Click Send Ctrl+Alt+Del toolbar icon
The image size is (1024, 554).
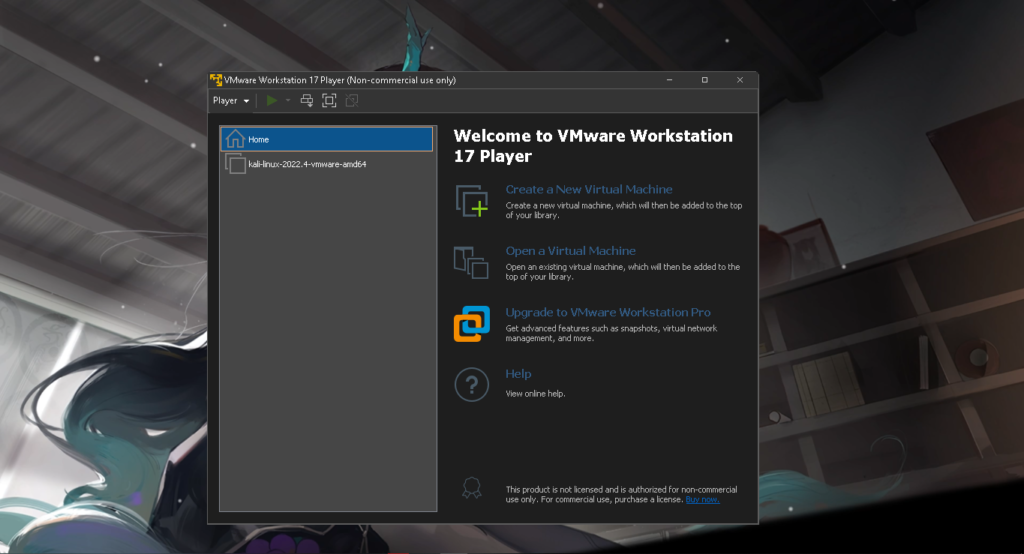pyautogui.click(x=307, y=101)
